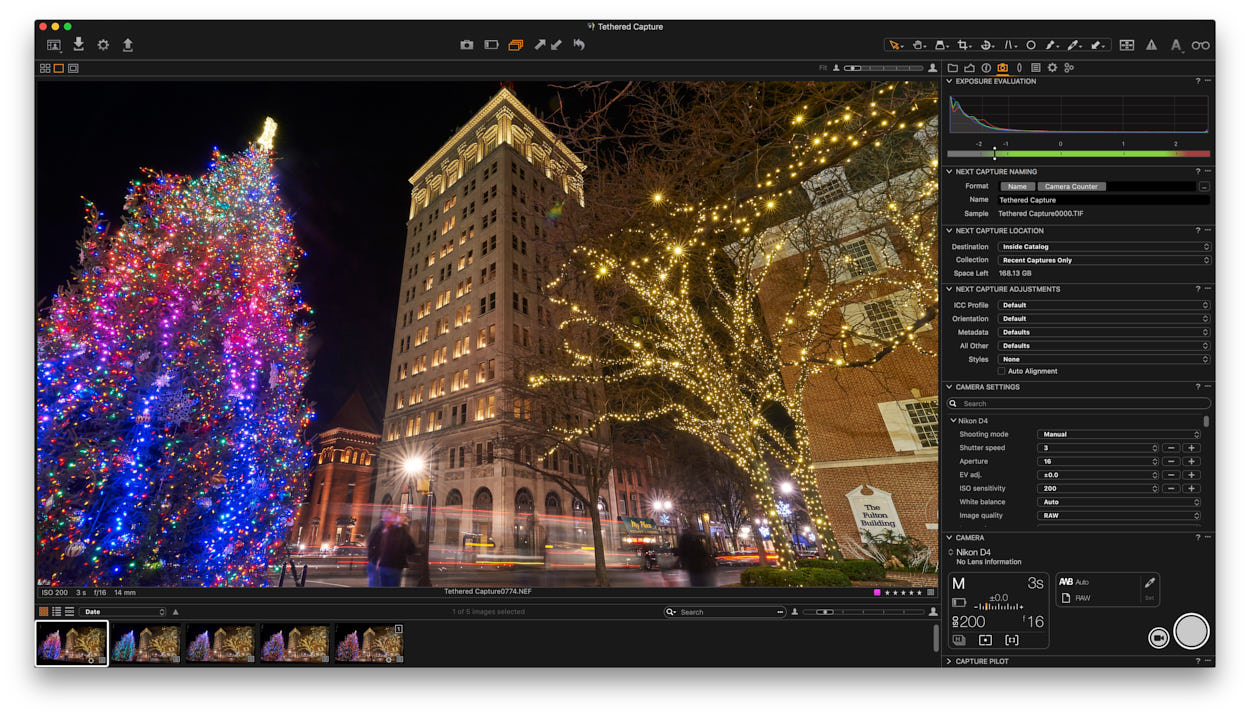Open the Shooting mode Manual dropdown
The height and width of the screenshot is (717, 1250).
[x=1118, y=434]
